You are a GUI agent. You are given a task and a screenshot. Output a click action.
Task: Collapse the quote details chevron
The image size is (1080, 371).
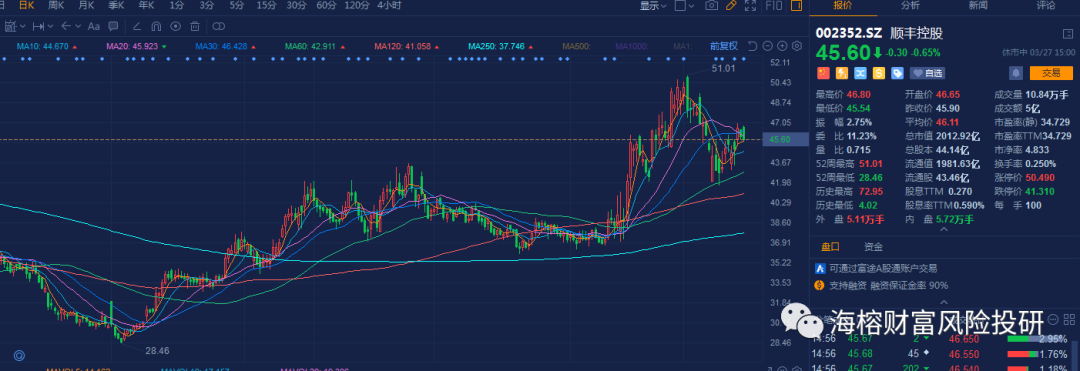[x=944, y=229]
